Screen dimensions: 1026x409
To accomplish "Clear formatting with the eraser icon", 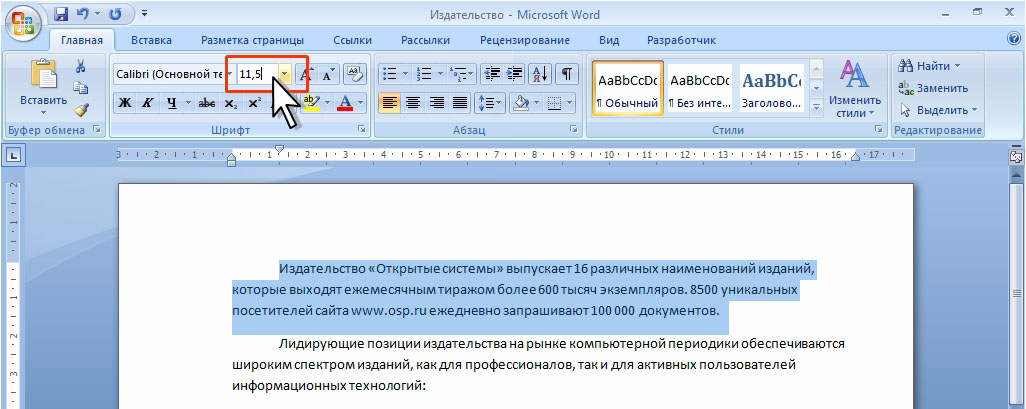I will [x=354, y=74].
